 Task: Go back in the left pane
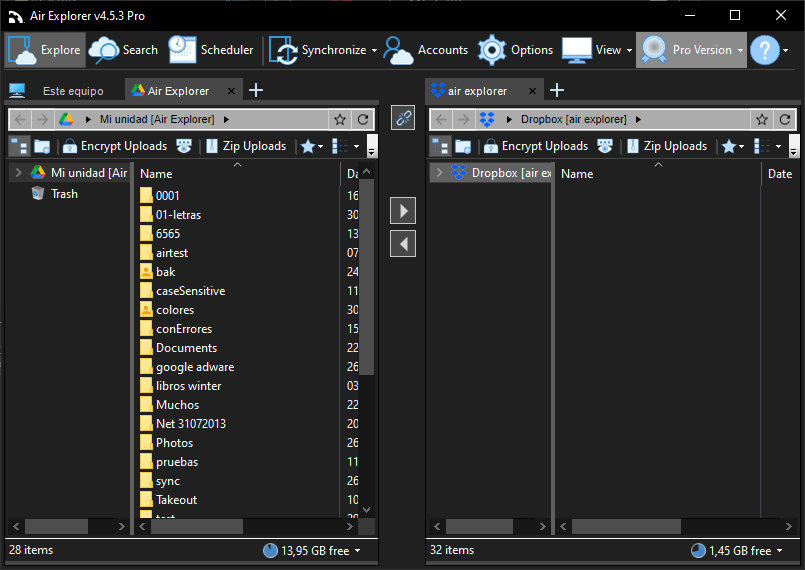pos(21,120)
